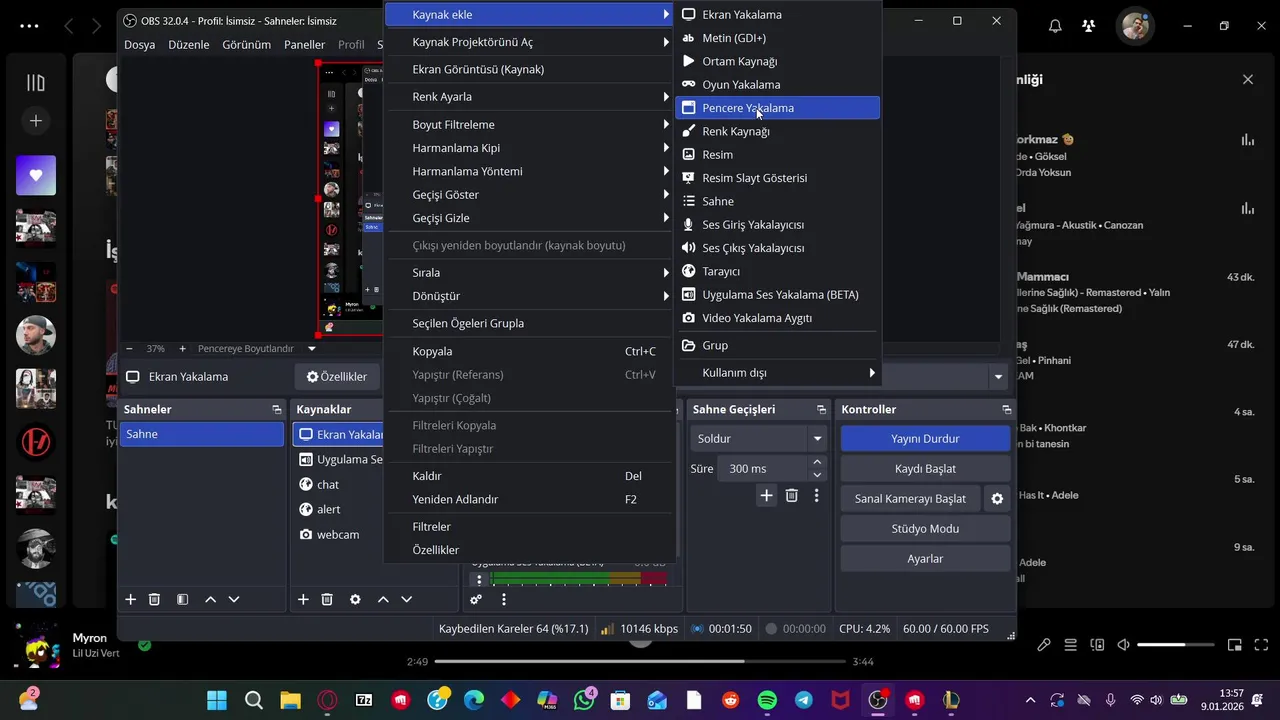Screen dimensions: 1280x720
Task: Increase Süre transition duration stepper
Action: [x=817, y=463]
